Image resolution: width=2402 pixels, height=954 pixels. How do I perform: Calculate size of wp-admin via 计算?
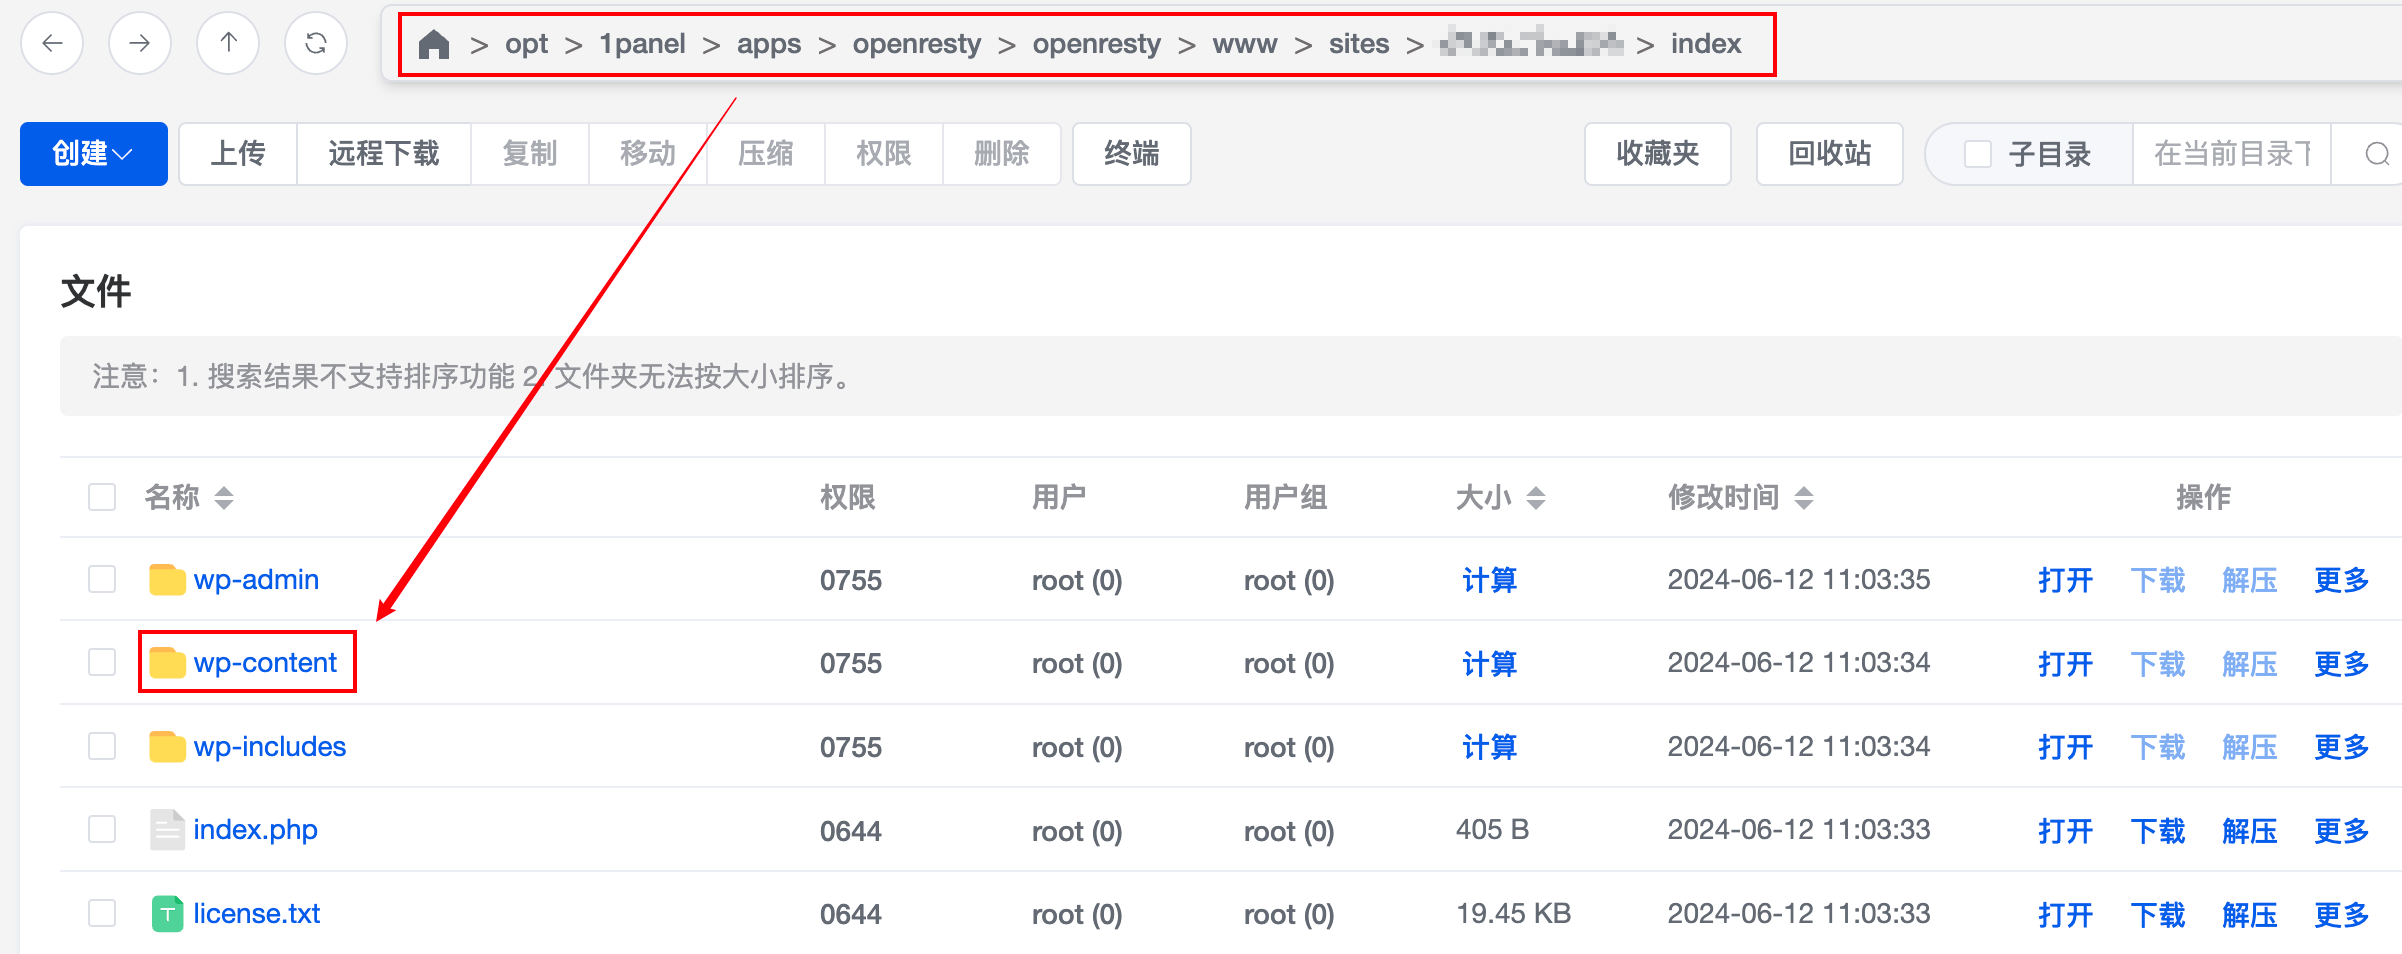1489,580
